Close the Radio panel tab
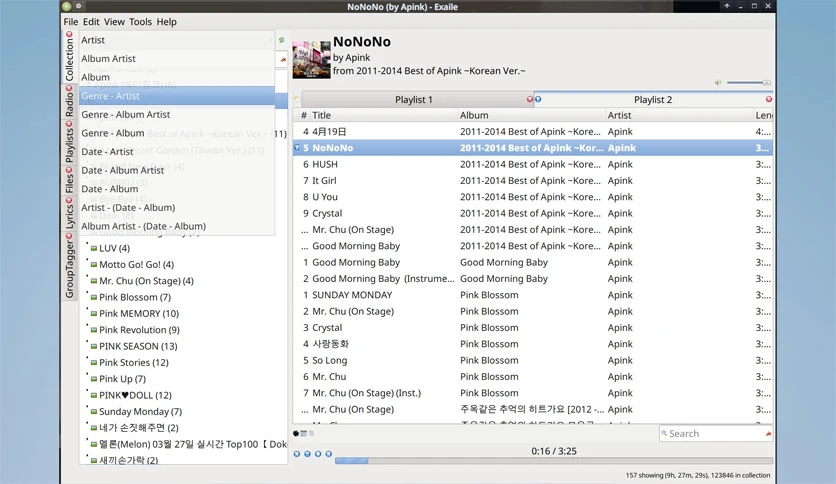 pyautogui.click(x=69, y=88)
